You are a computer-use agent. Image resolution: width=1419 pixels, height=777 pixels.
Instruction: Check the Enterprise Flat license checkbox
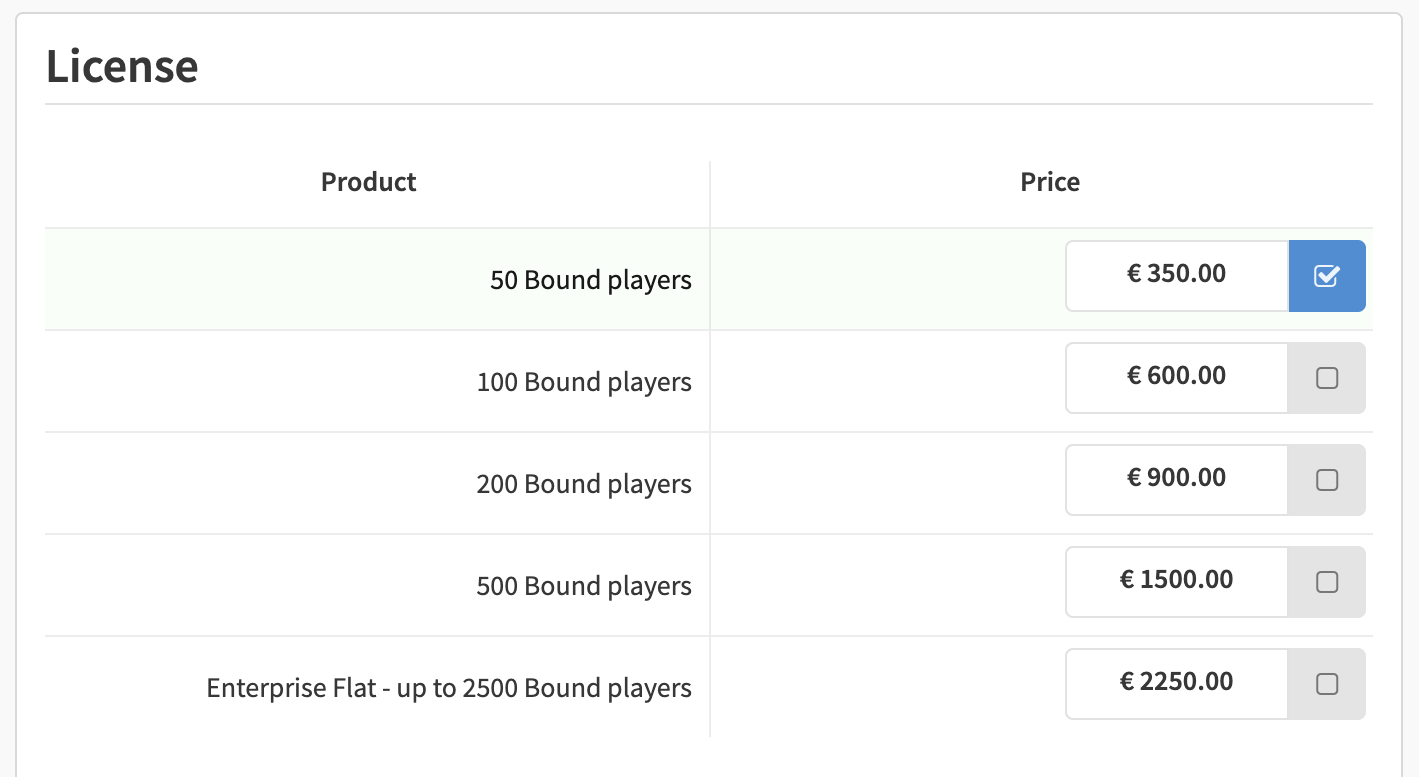click(x=1326, y=684)
